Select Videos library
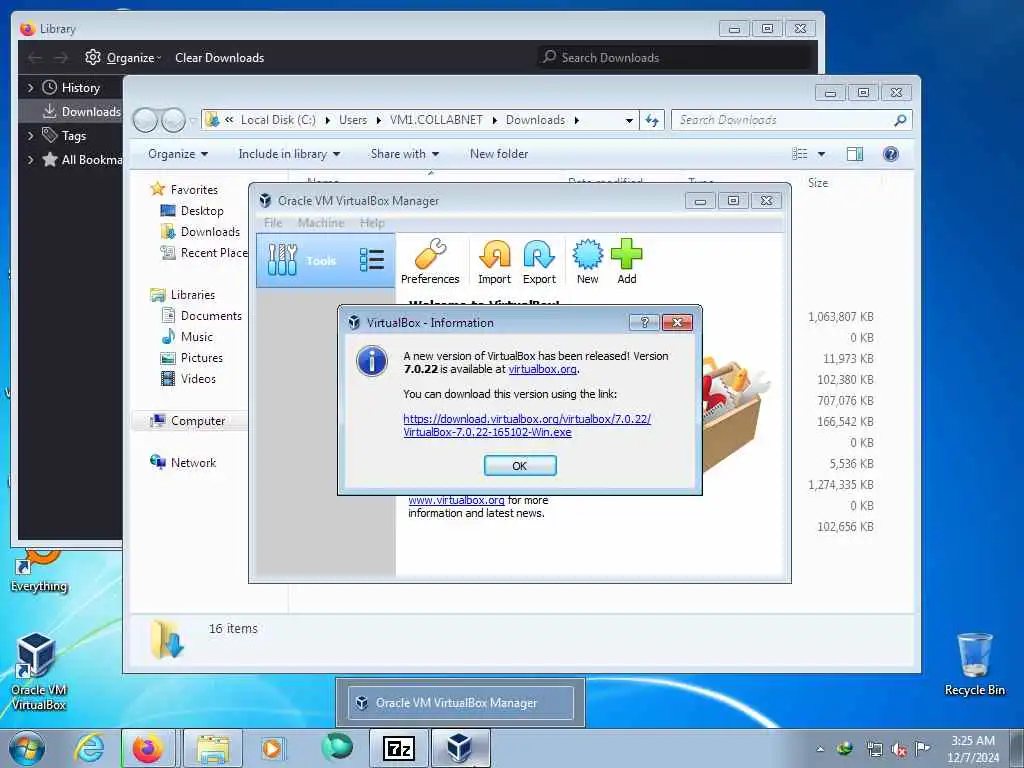The height and width of the screenshot is (768, 1024). (x=198, y=379)
